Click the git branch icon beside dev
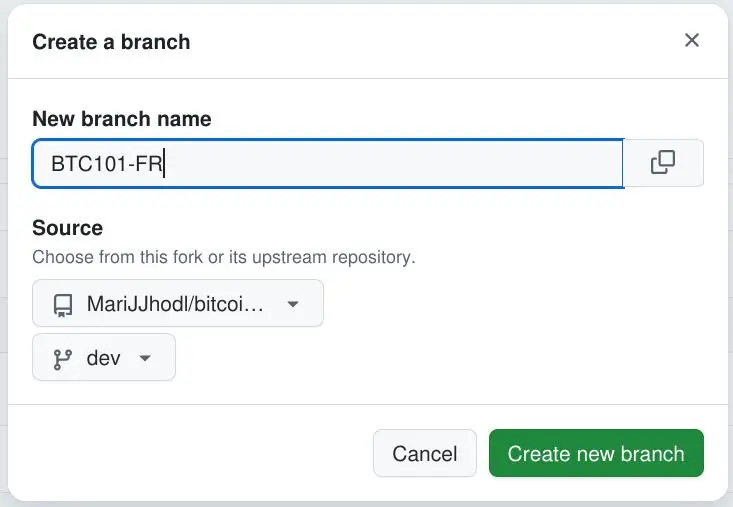This screenshot has height=507, width=733. tap(62, 359)
